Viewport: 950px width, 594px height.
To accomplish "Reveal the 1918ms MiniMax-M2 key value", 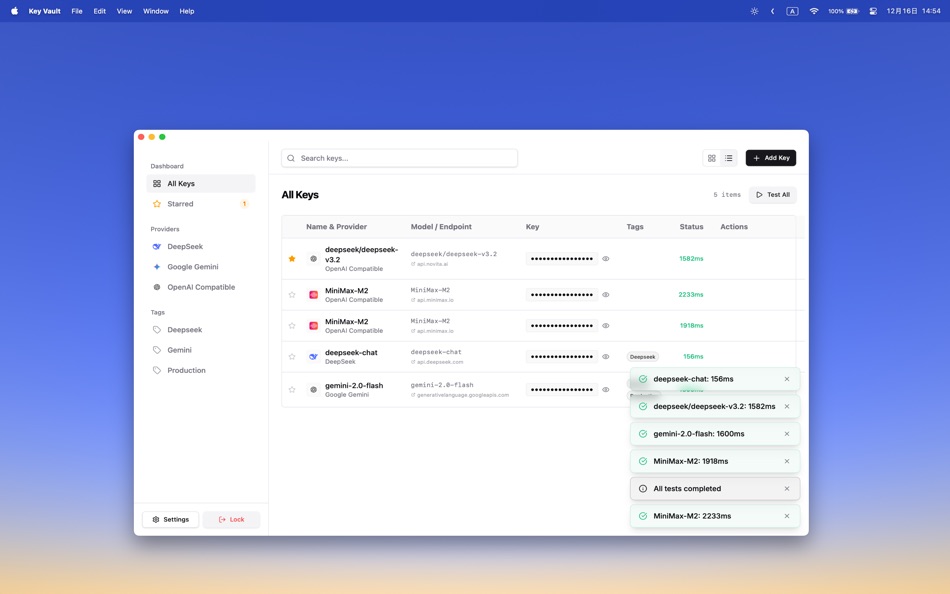I will click(605, 325).
